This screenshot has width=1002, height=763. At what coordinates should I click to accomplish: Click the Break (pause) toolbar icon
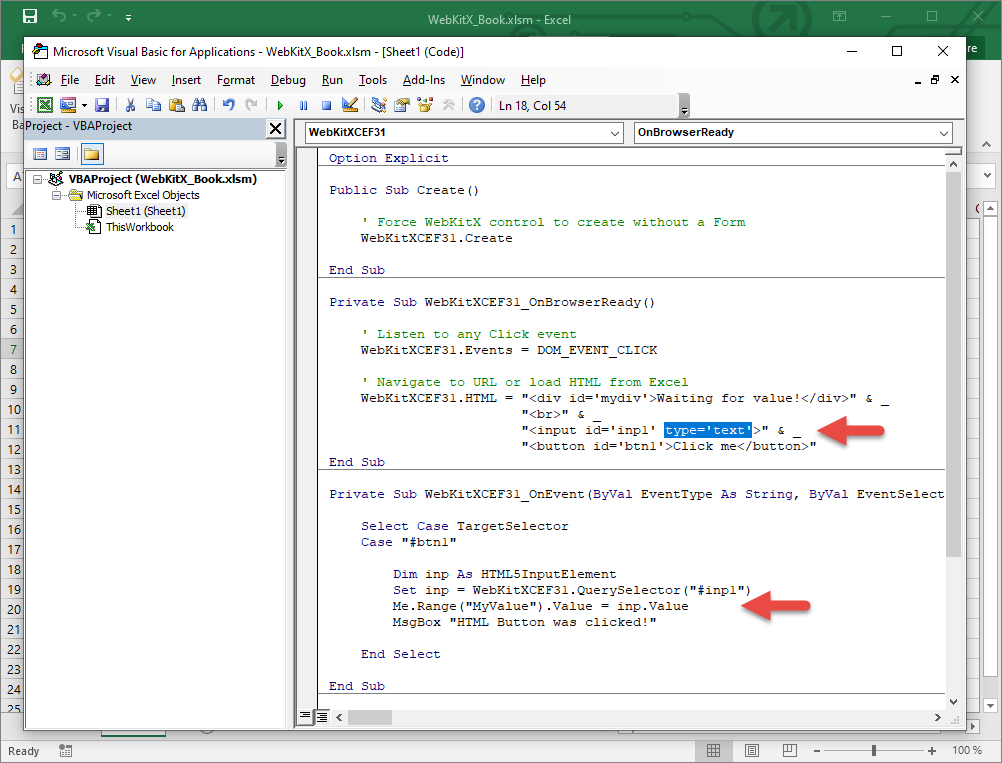(x=304, y=105)
